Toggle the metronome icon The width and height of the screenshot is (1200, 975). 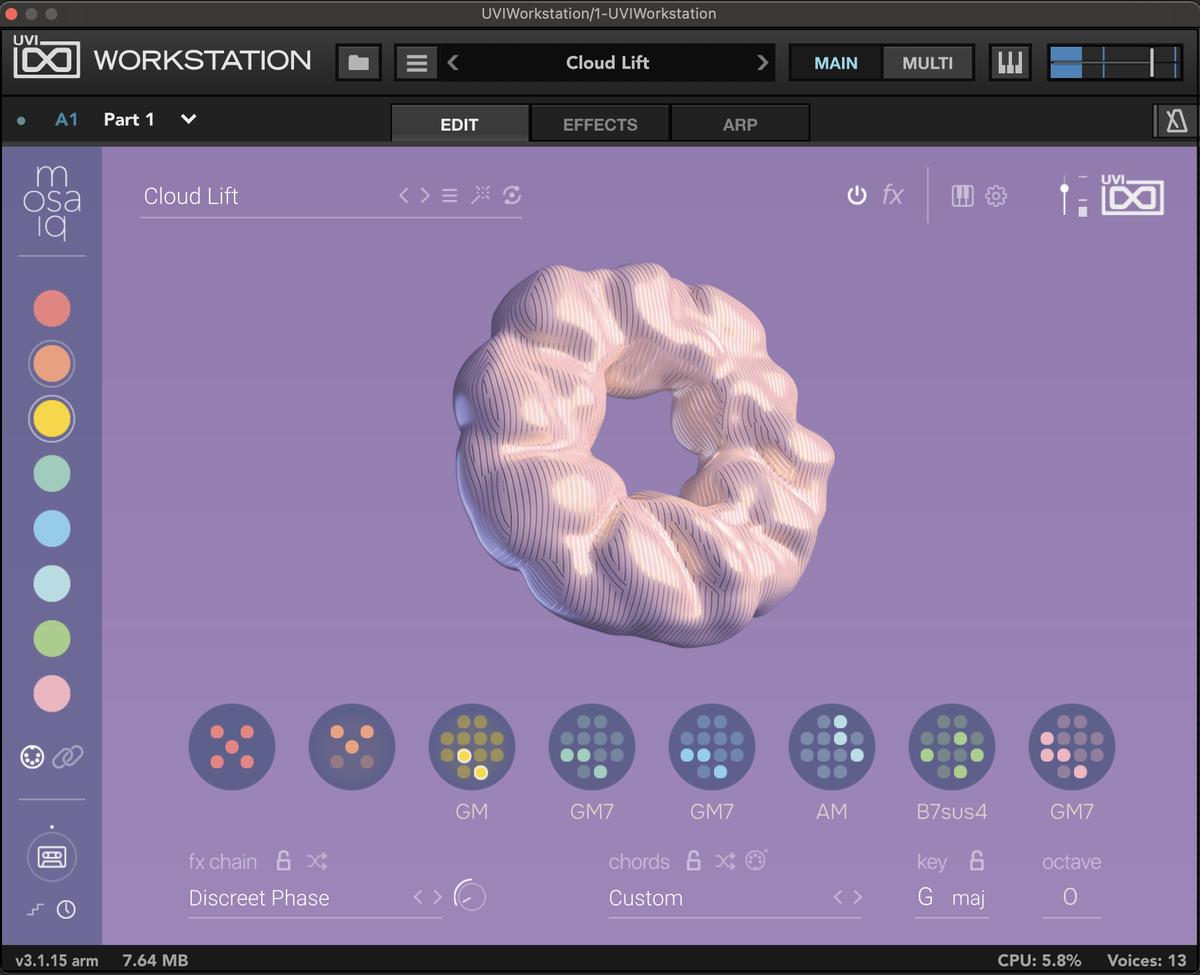point(1176,122)
